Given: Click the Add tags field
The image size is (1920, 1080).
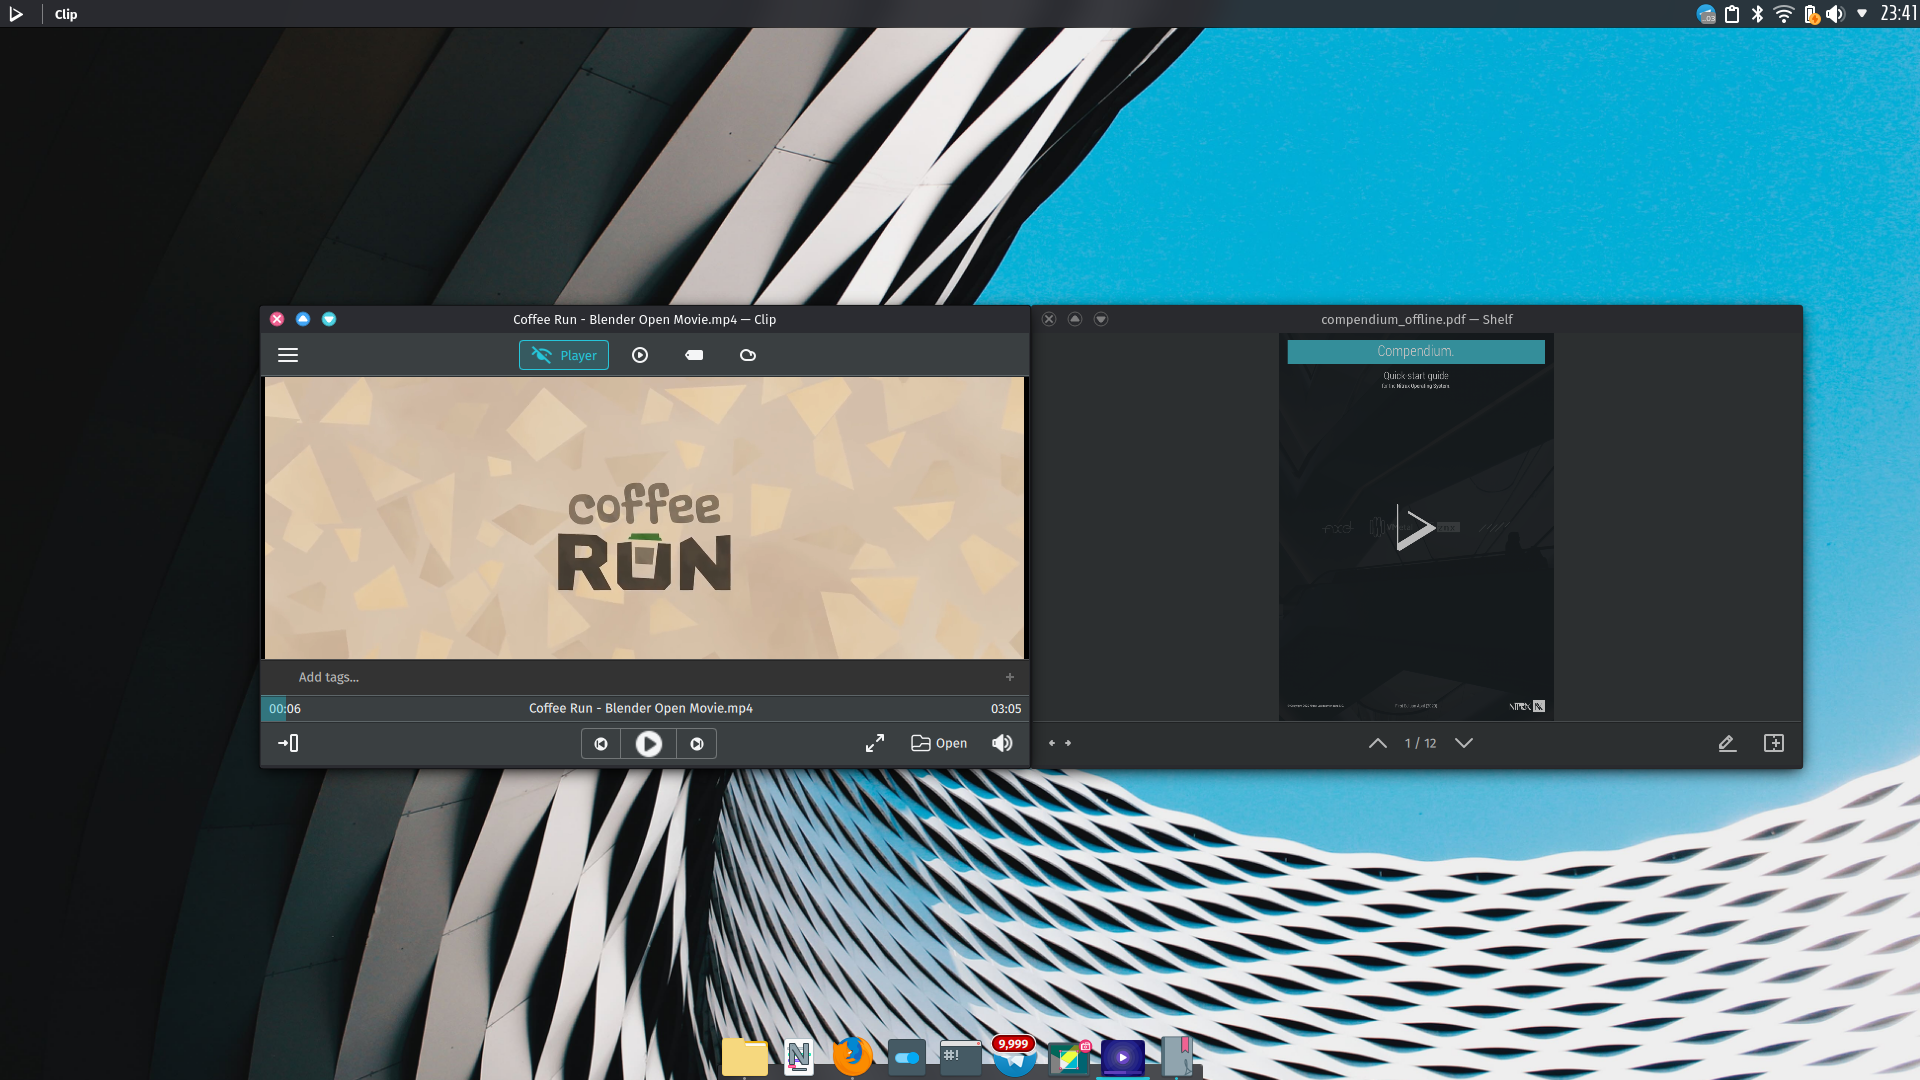Looking at the screenshot, I should [329, 677].
